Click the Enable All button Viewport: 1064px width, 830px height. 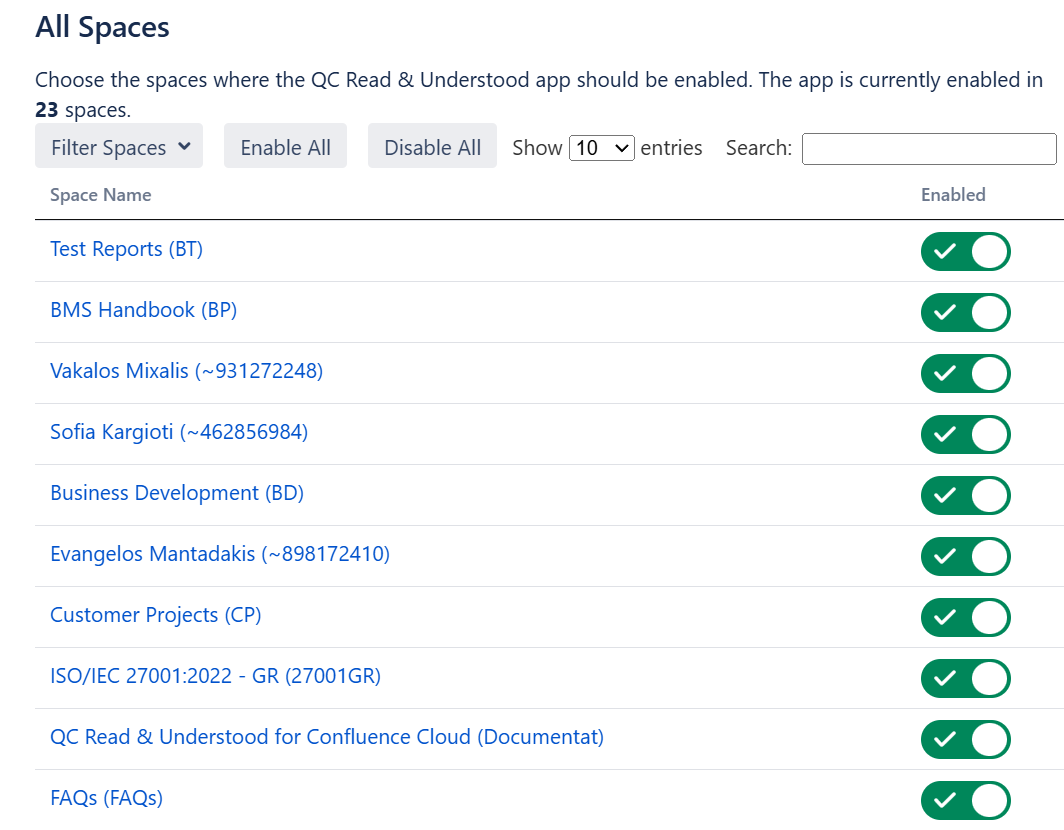(x=285, y=147)
